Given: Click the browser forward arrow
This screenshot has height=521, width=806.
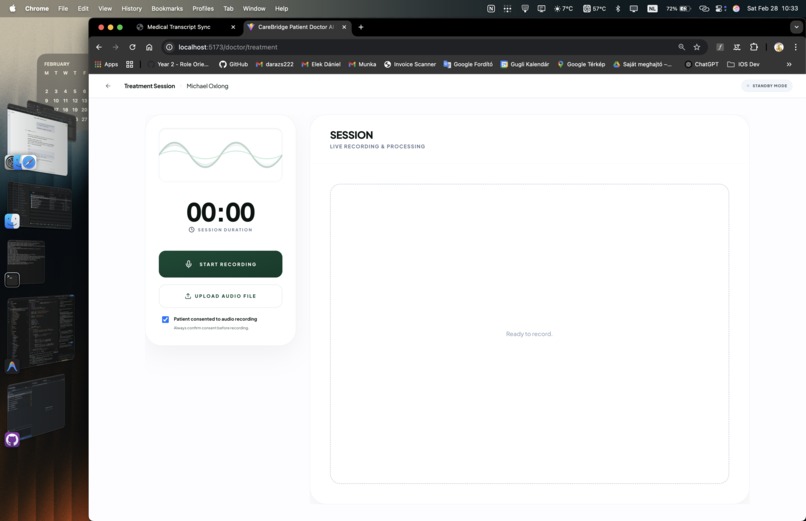Looking at the screenshot, I should pos(116,47).
